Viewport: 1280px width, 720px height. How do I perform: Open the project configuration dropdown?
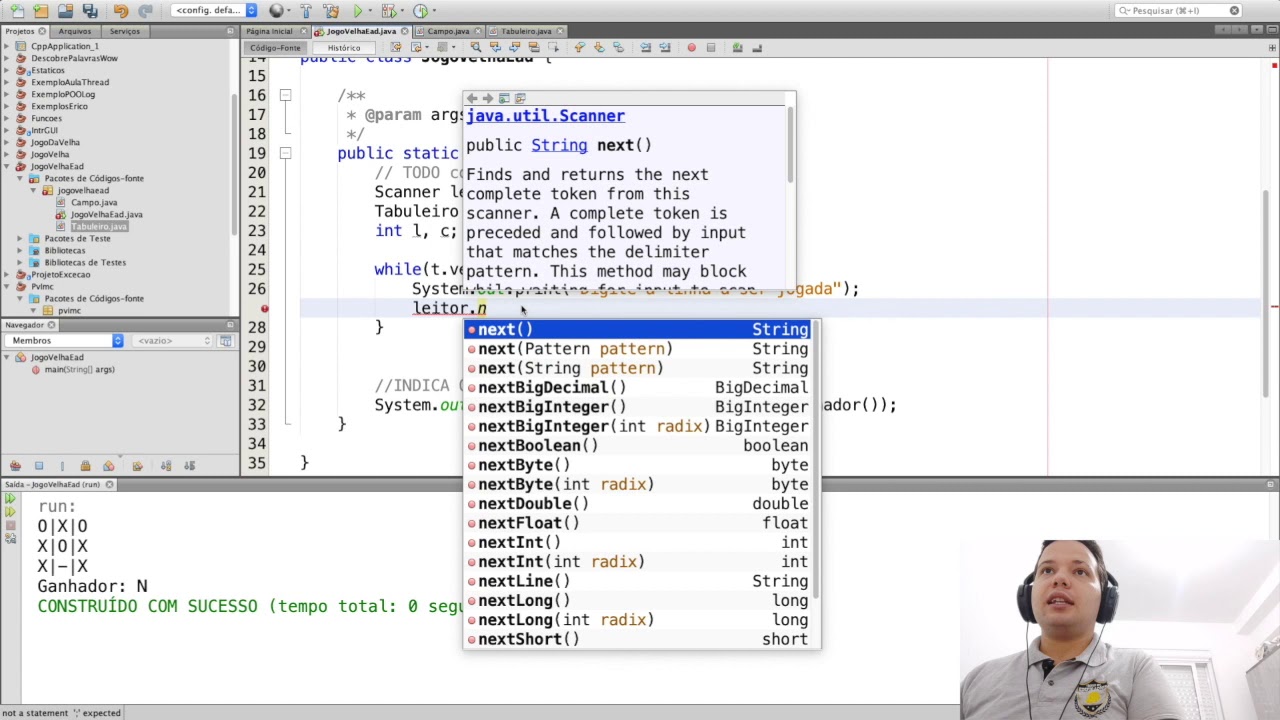click(x=214, y=11)
